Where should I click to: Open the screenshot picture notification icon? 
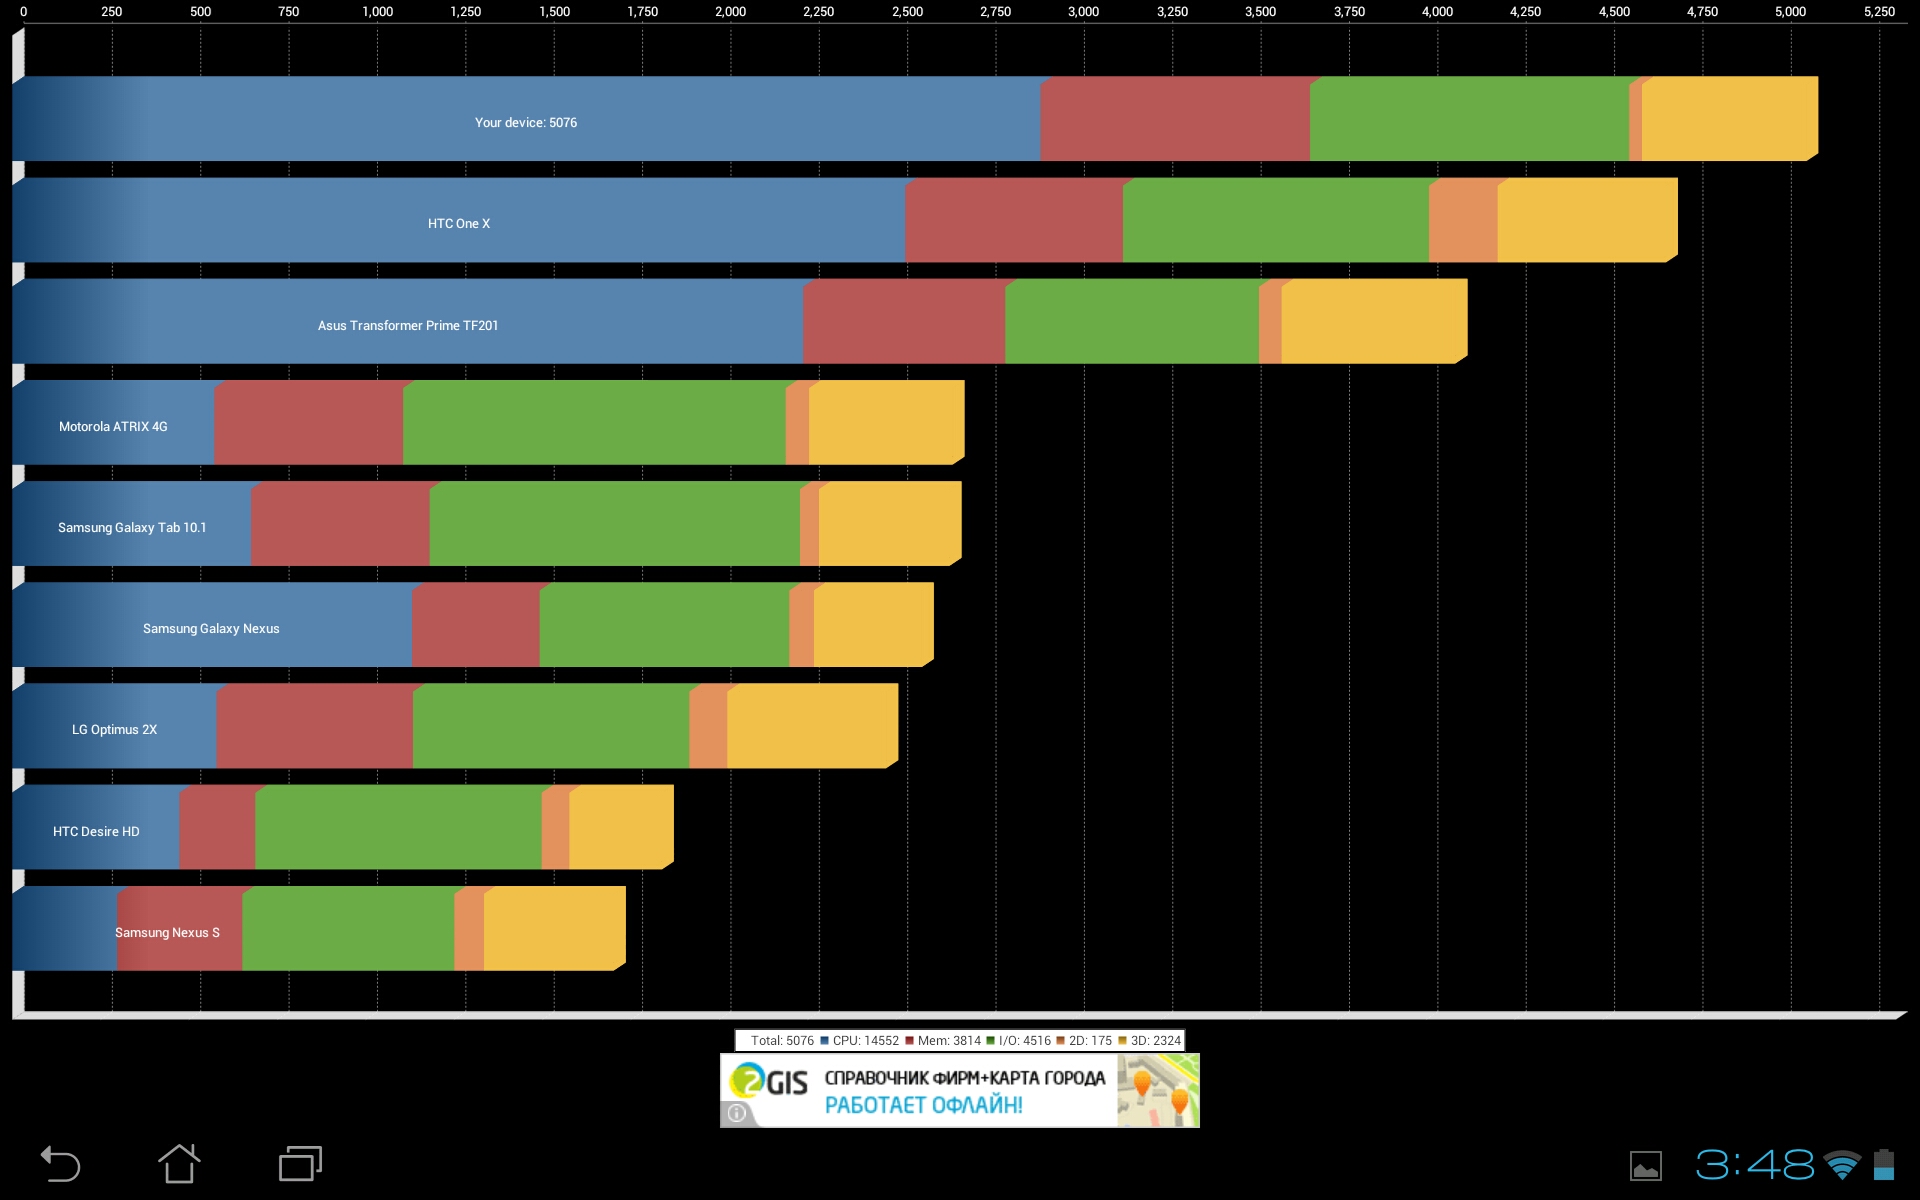tap(1645, 1165)
